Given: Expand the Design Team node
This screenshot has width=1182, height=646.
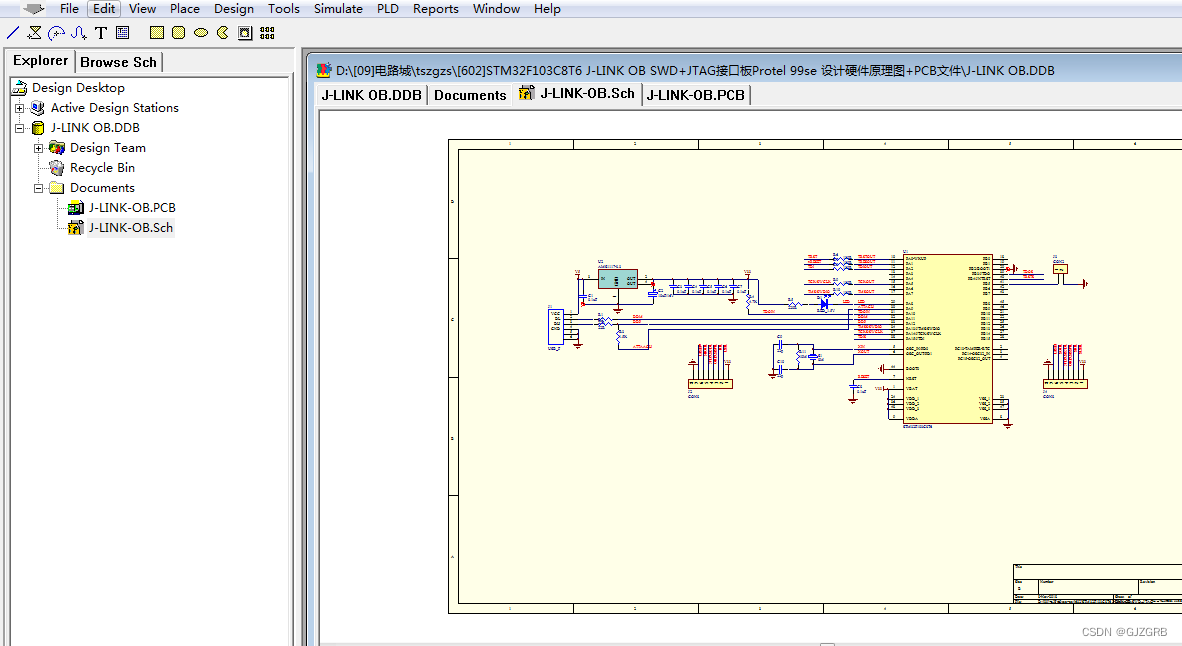Looking at the screenshot, I should coord(38,148).
